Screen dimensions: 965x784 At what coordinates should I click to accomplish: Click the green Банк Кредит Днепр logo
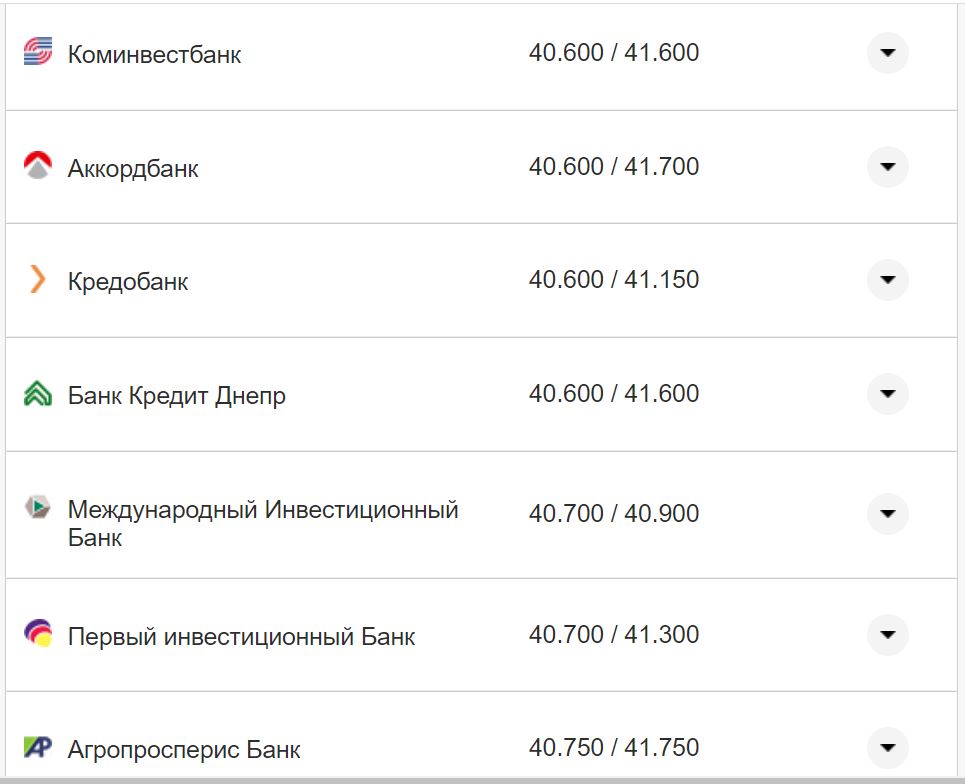click(x=38, y=394)
